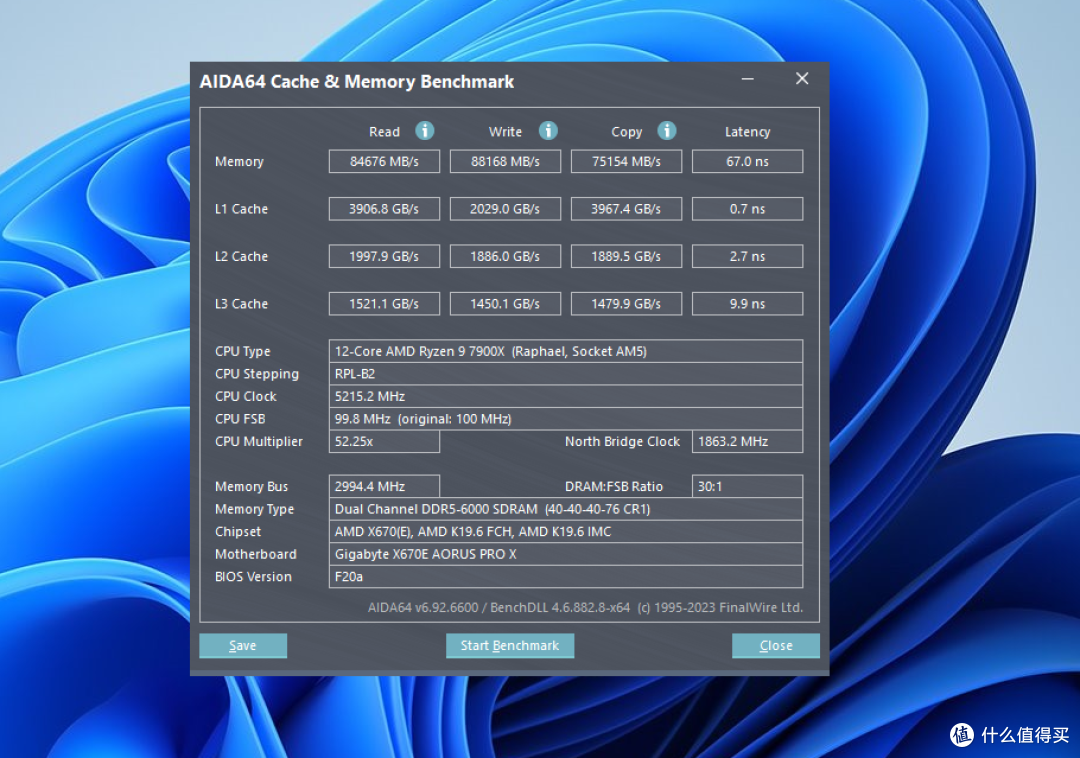The image size is (1080, 758).
Task: Click Memory Type field DDR5-6000 SDRAM
Action: point(565,509)
